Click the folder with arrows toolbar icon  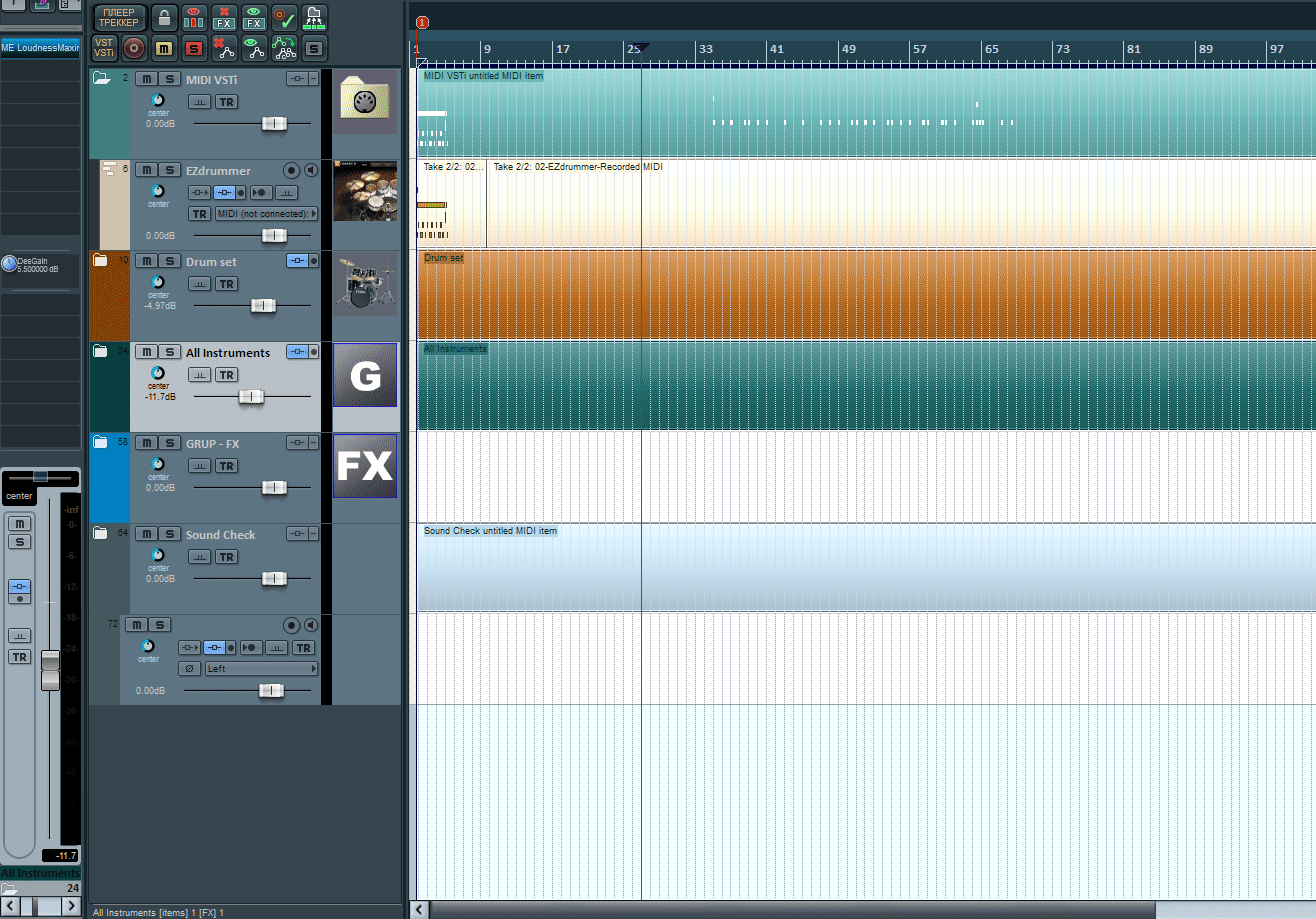point(315,17)
